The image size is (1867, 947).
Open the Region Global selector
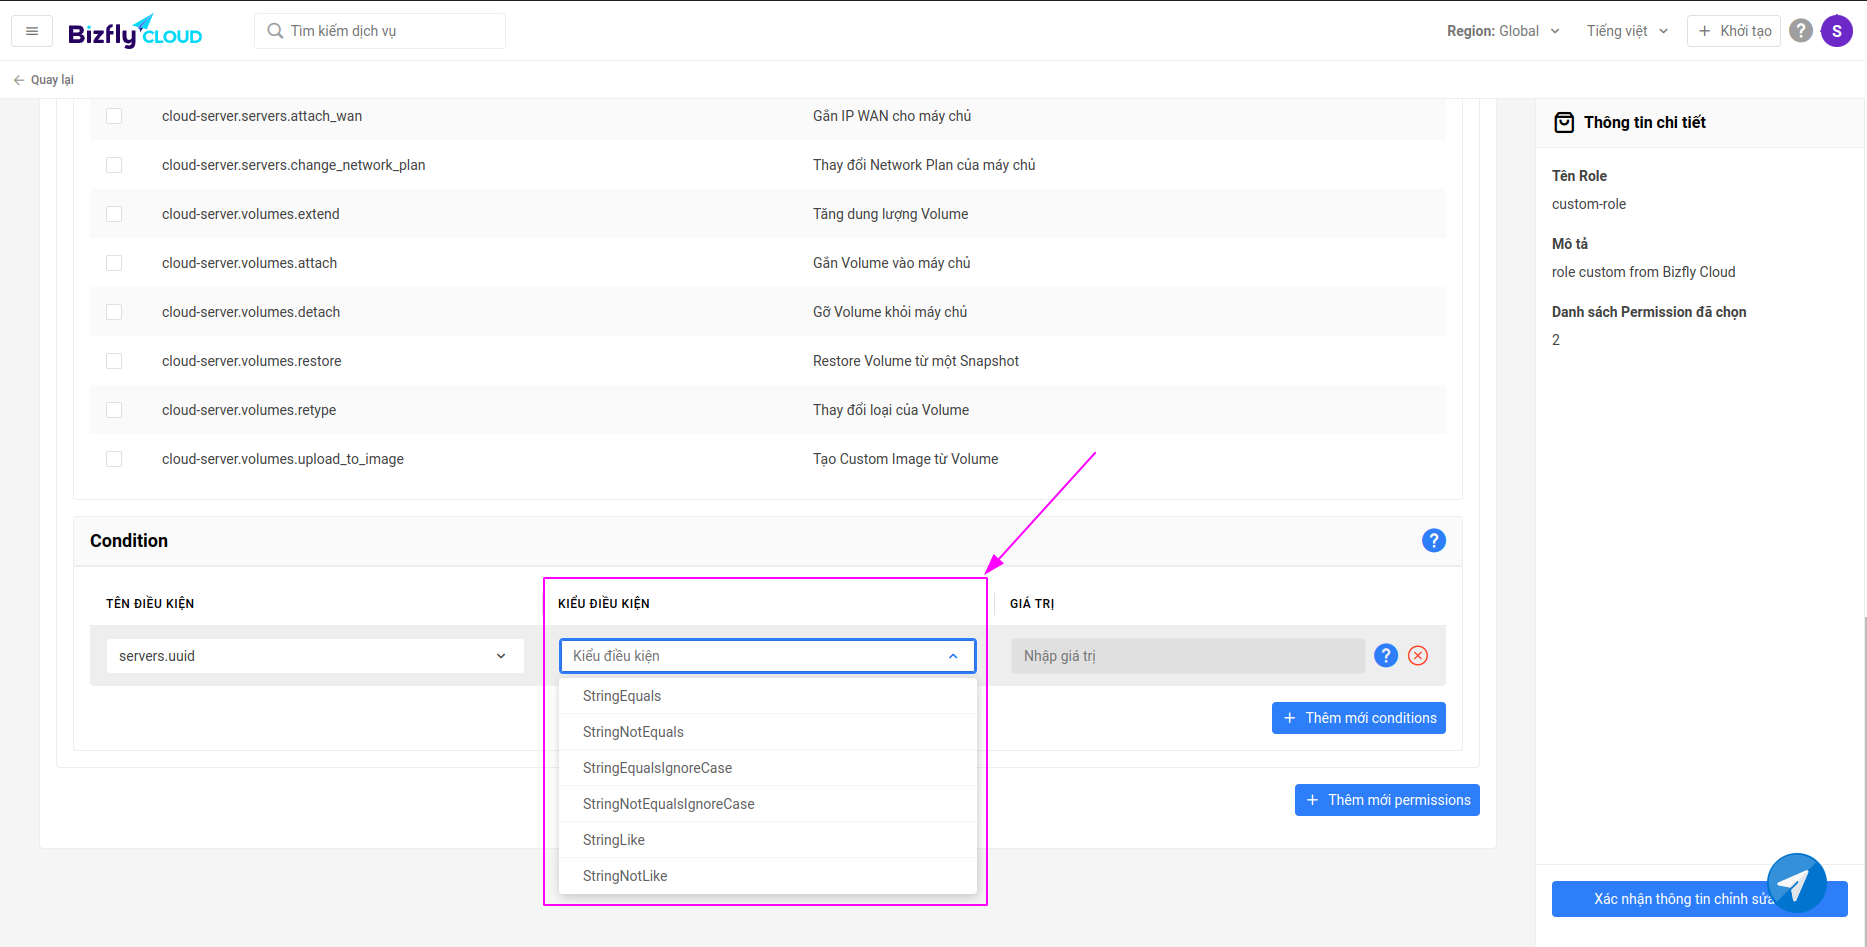tap(1502, 31)
